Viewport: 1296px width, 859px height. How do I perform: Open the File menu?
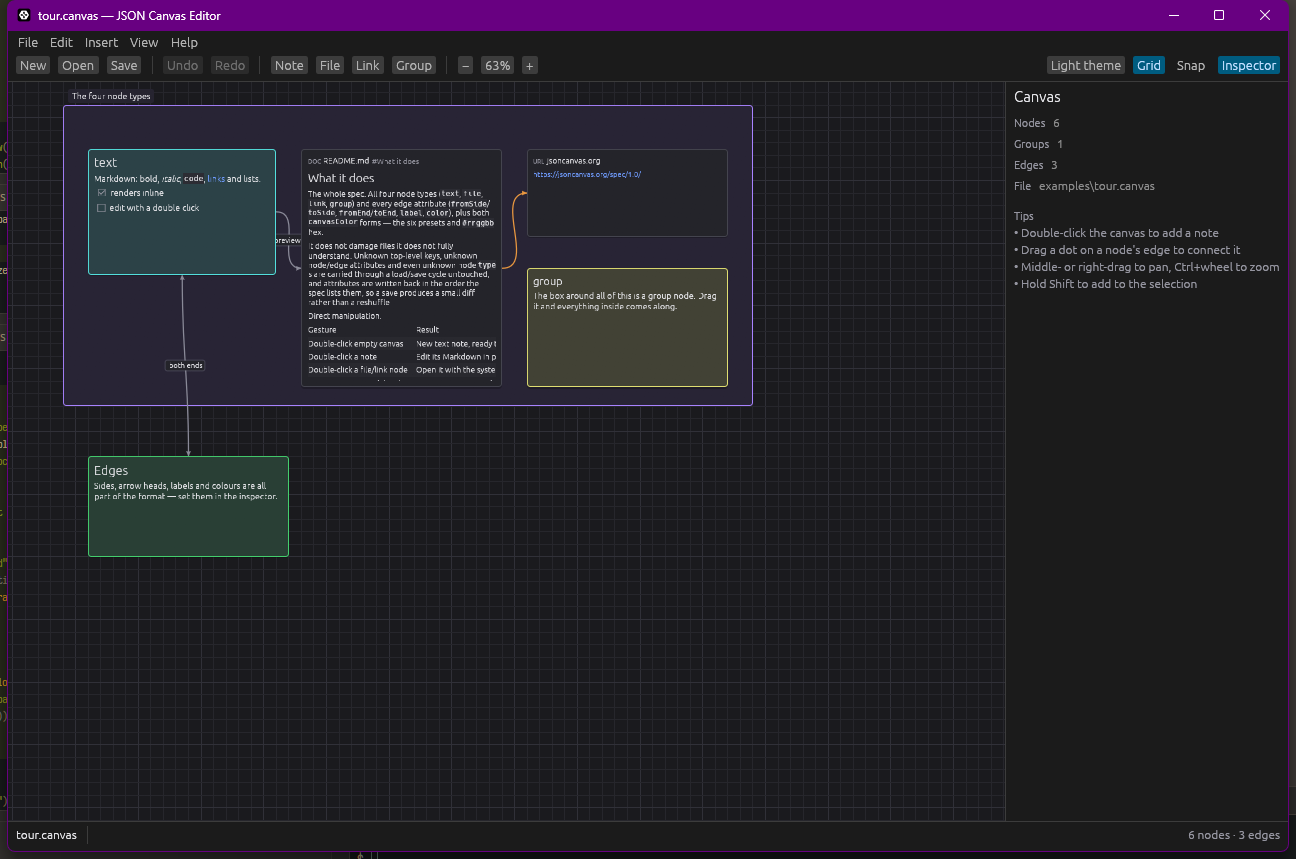[28, 42]
